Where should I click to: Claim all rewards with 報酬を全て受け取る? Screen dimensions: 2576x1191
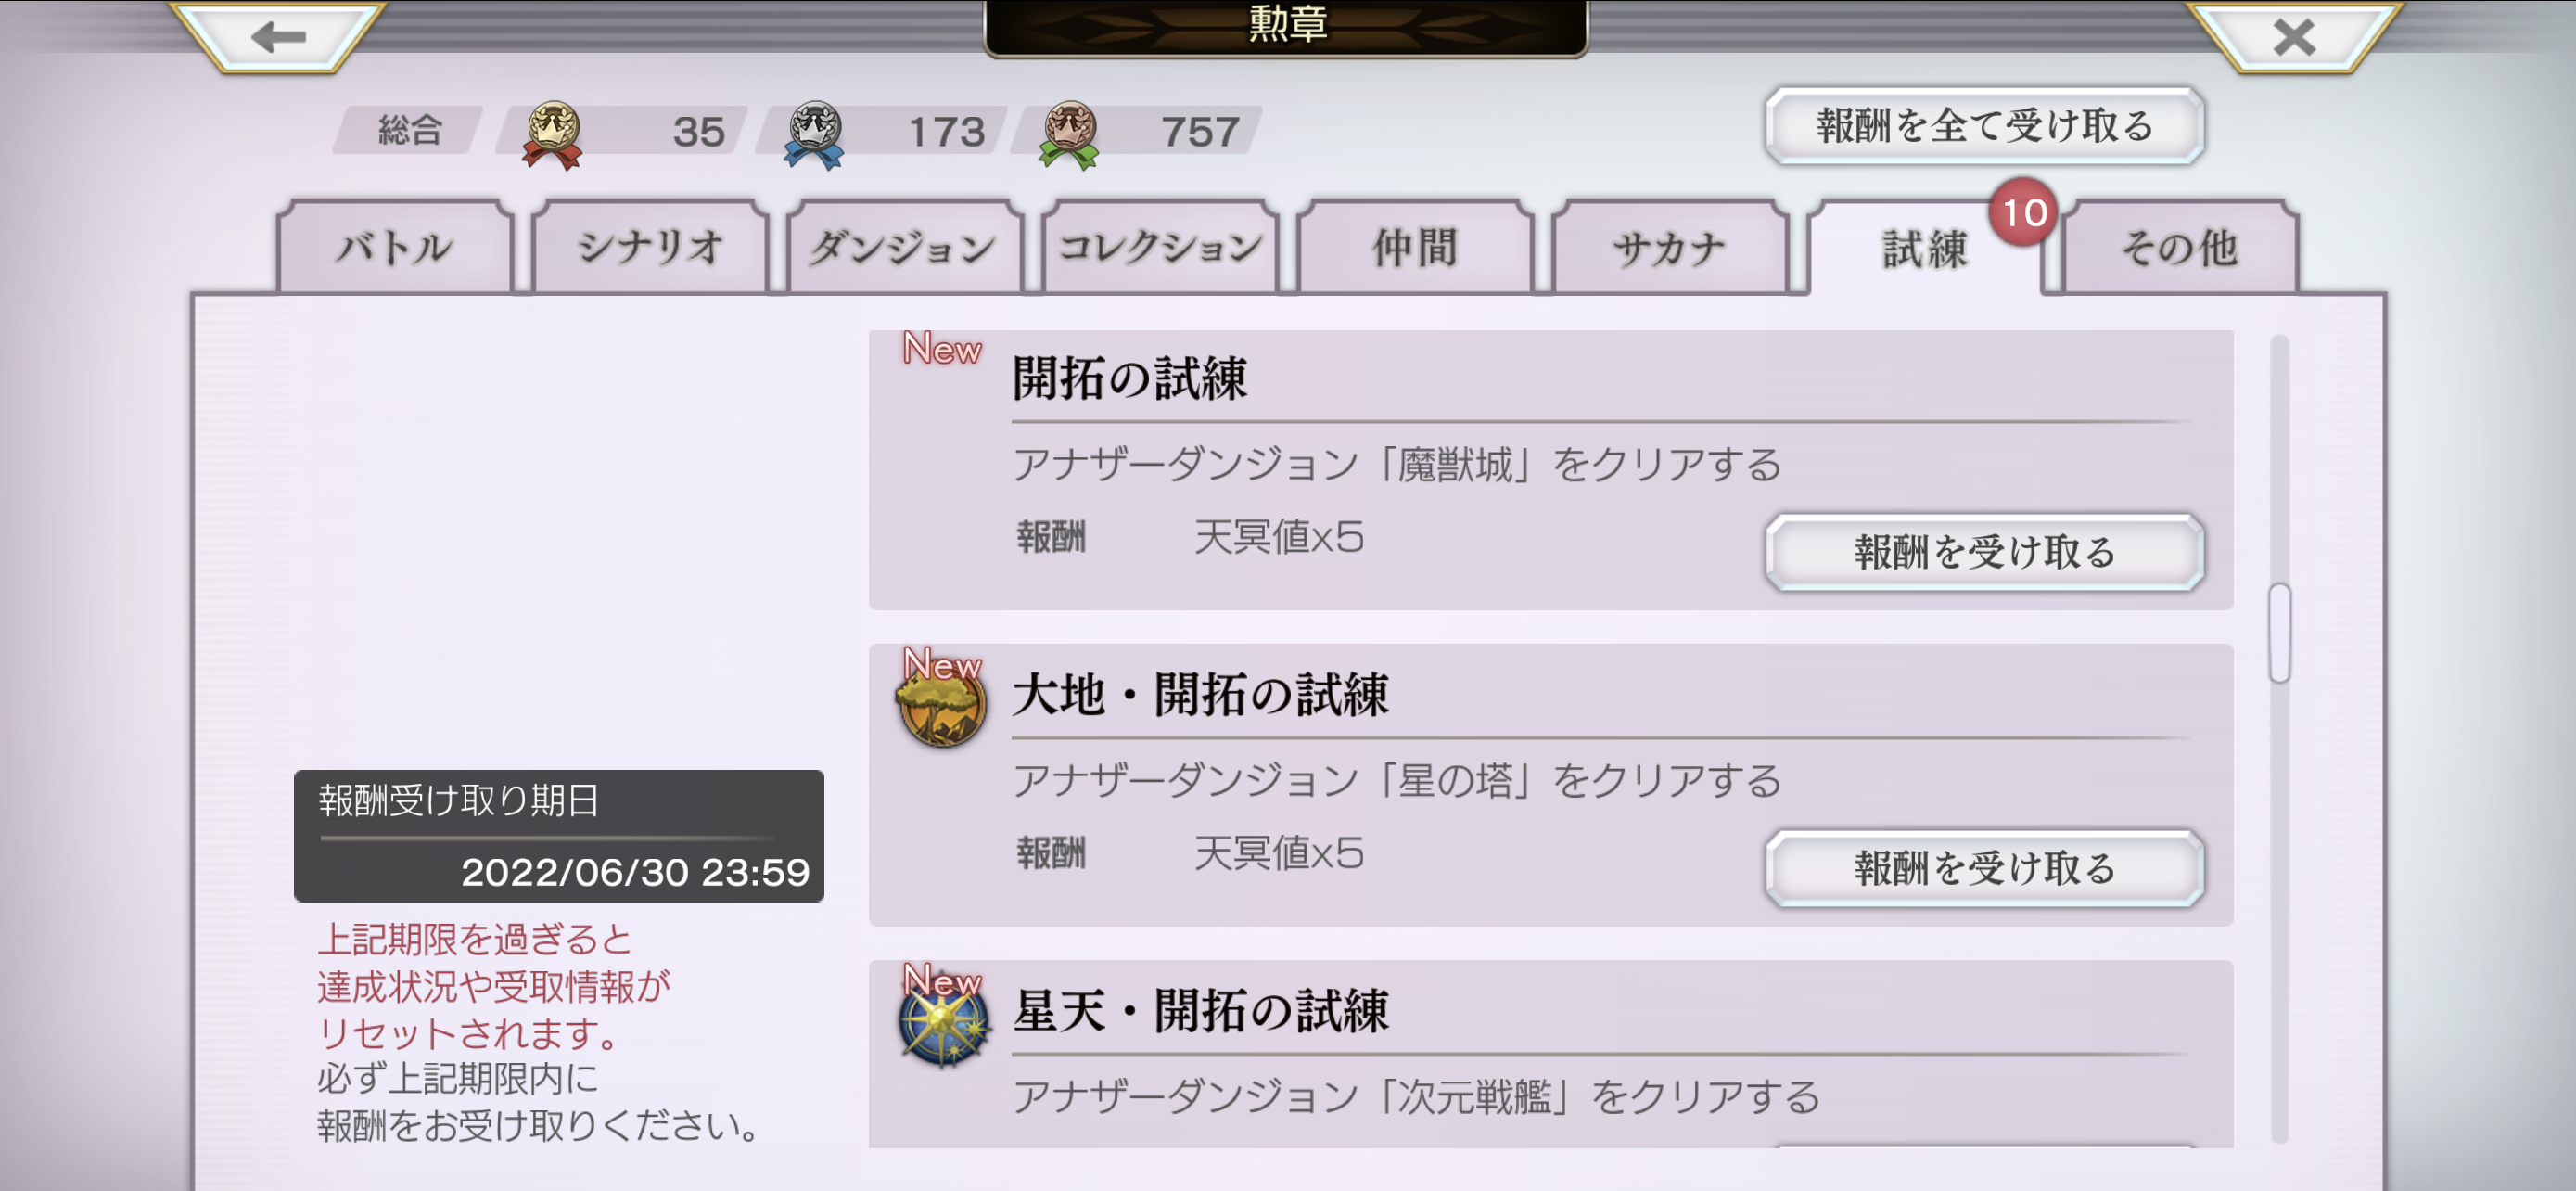[1984, 126]
